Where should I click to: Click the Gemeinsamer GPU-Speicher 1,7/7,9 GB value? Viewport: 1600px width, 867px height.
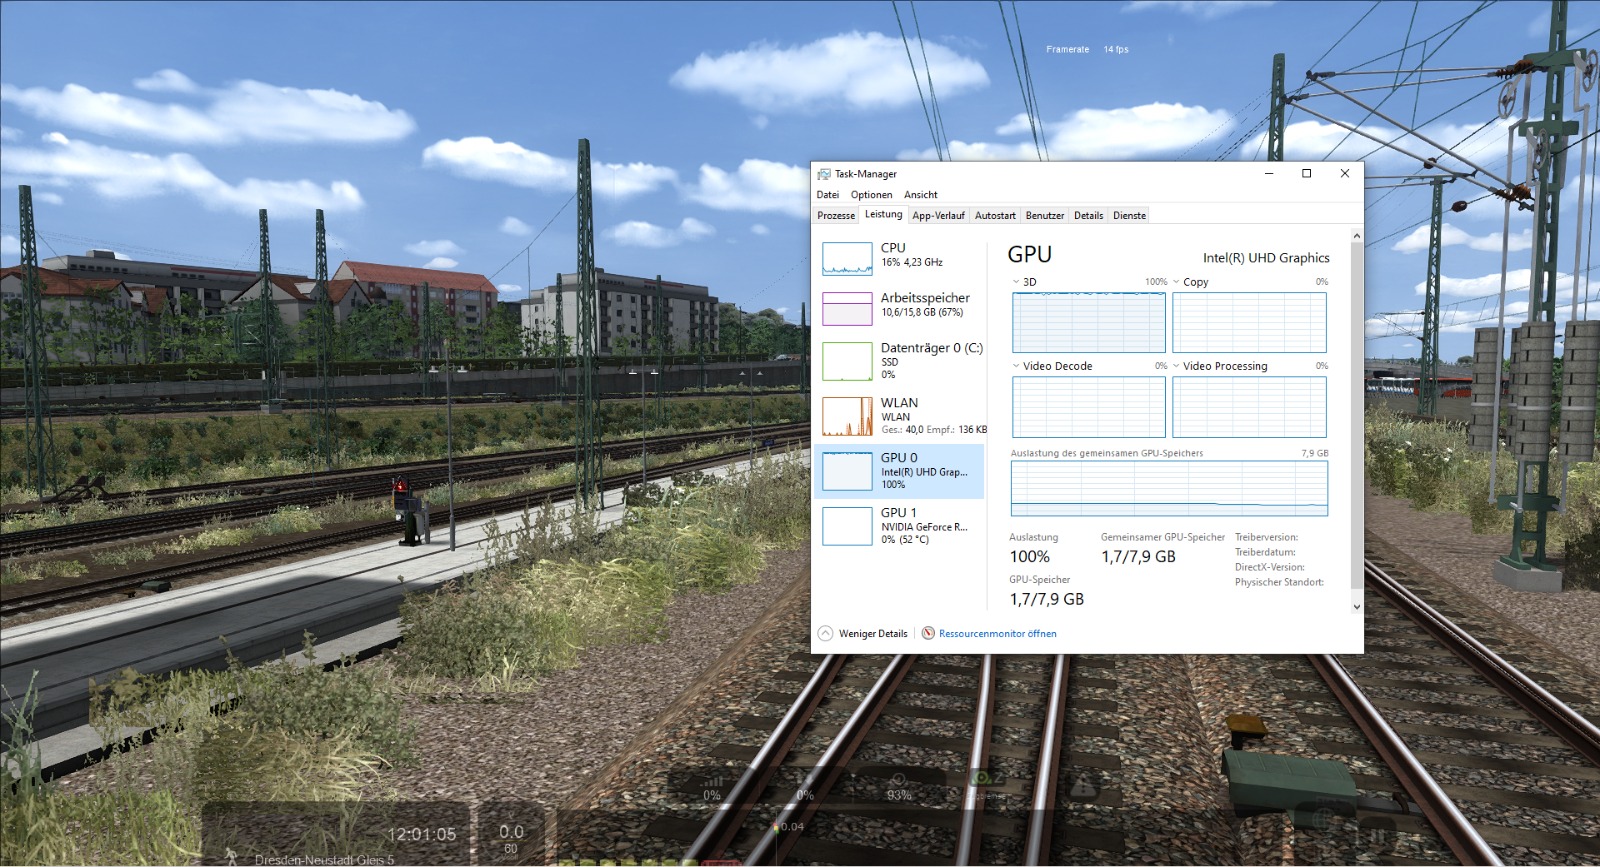pos(1139,557)
